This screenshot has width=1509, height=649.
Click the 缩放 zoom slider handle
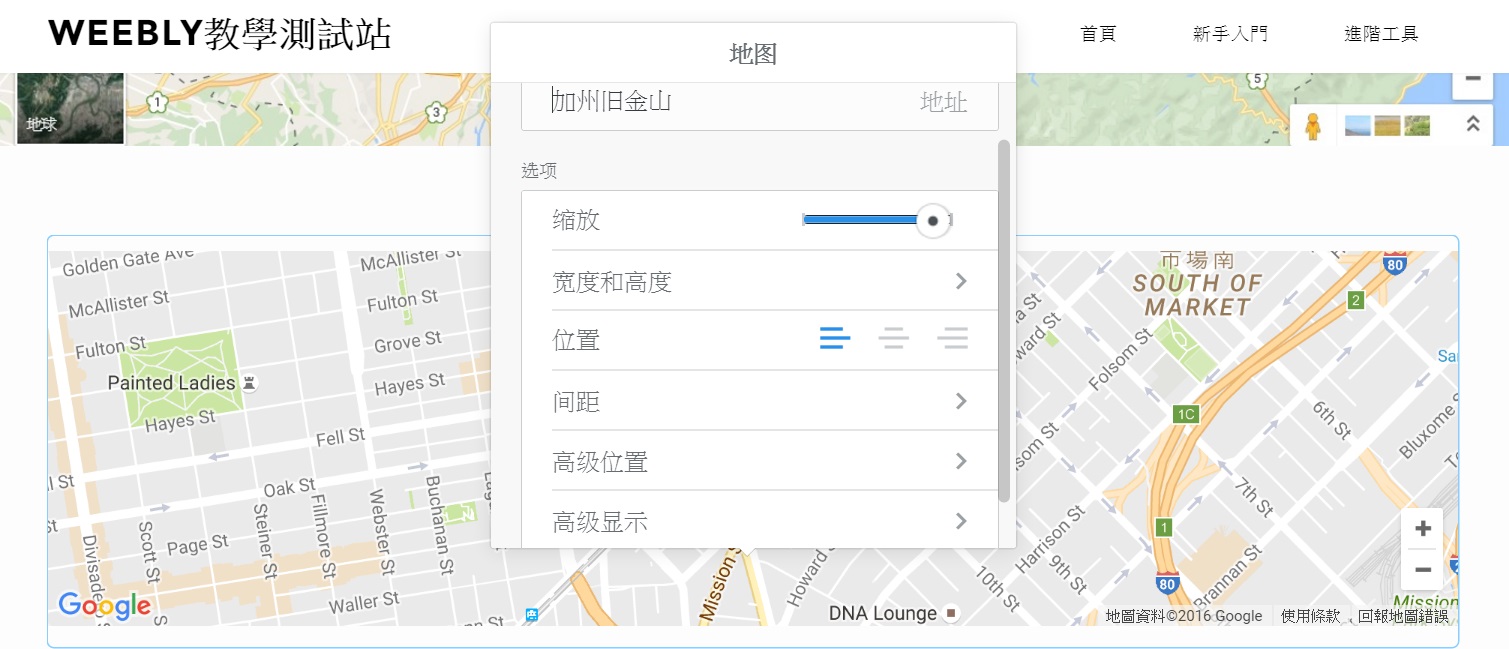933,220
